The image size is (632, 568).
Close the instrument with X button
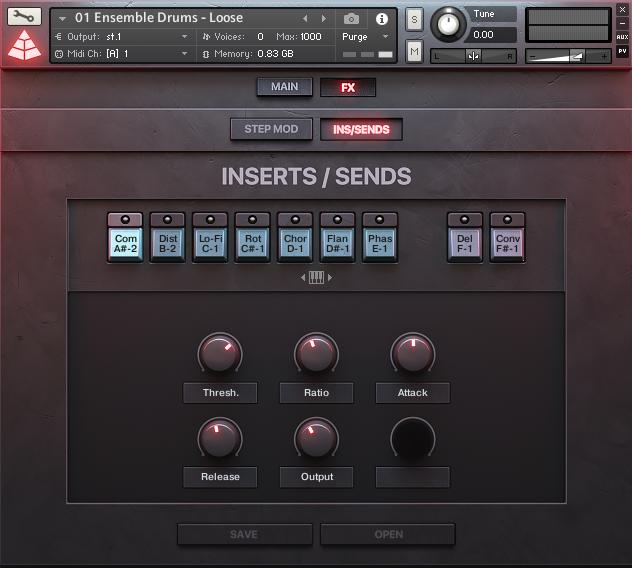(622, 10)
